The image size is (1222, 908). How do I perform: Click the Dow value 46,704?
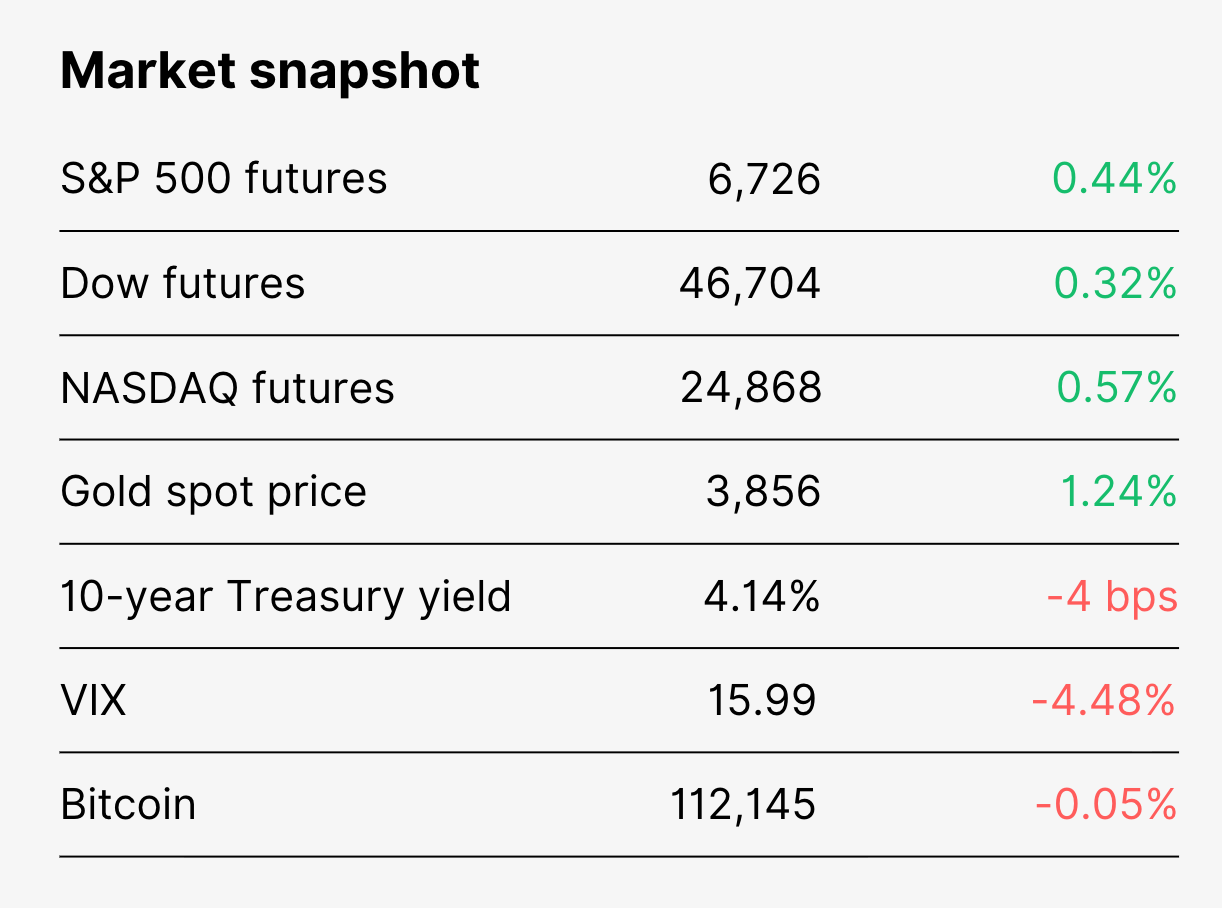(x=750, y=284)
